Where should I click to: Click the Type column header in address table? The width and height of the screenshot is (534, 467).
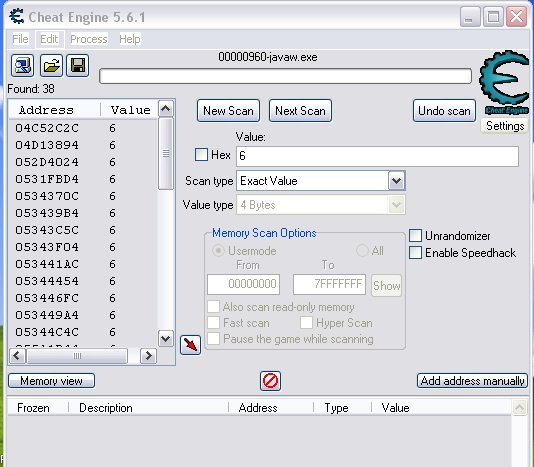click(x=342, y=408)
